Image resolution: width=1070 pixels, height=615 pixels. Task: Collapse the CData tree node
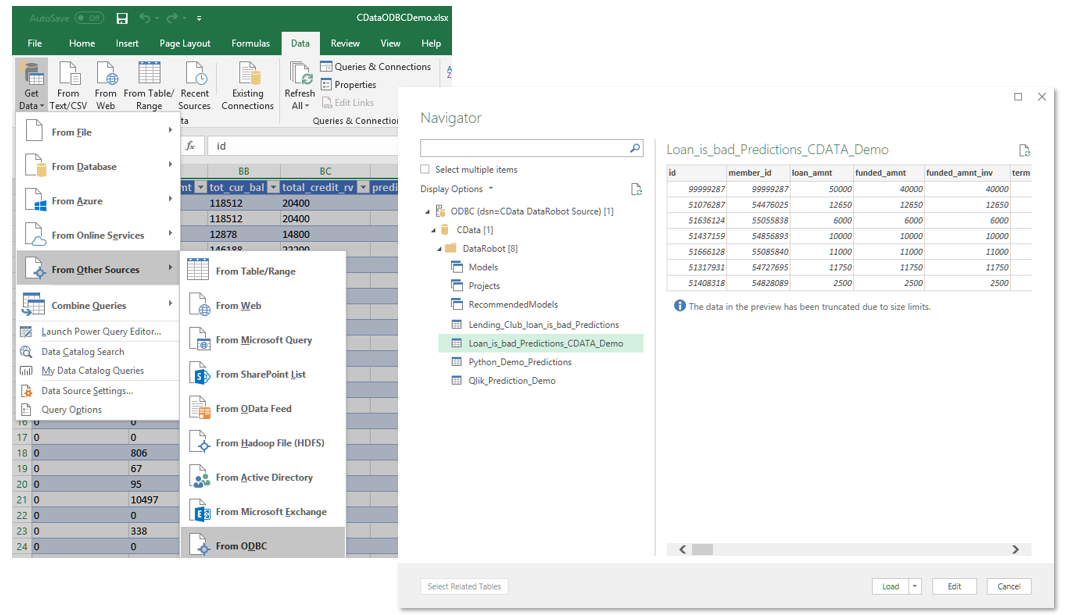434,230
